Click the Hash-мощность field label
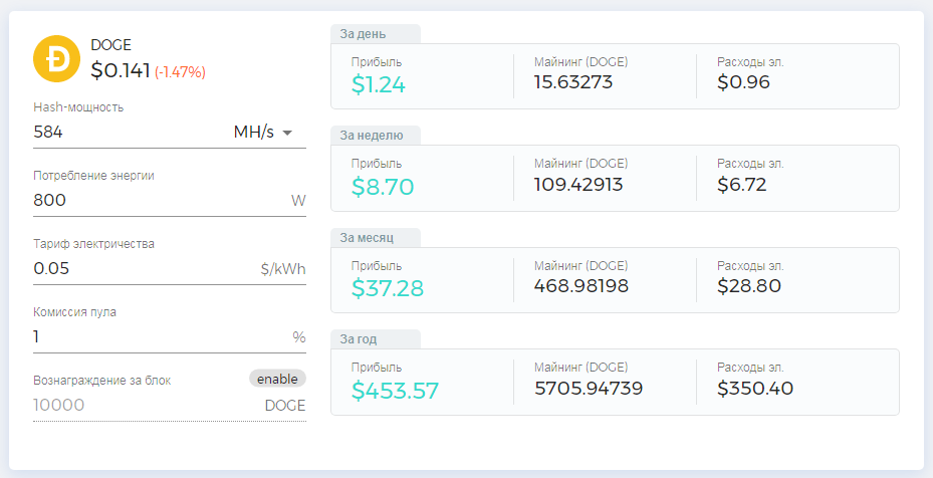The height and width of the screenshot is (478, 933). click(x=79, y=108)
